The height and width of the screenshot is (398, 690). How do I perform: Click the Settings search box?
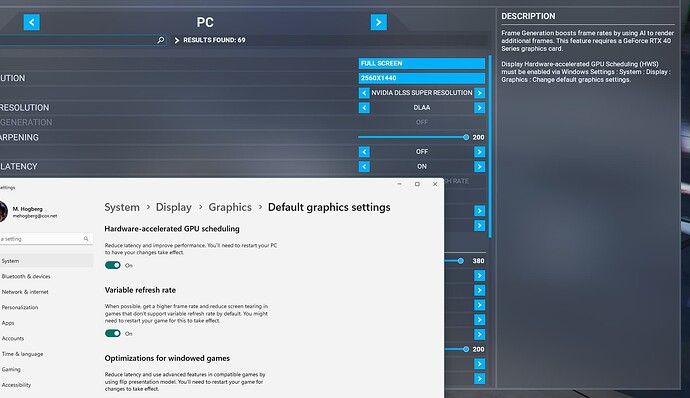[46, 239]
